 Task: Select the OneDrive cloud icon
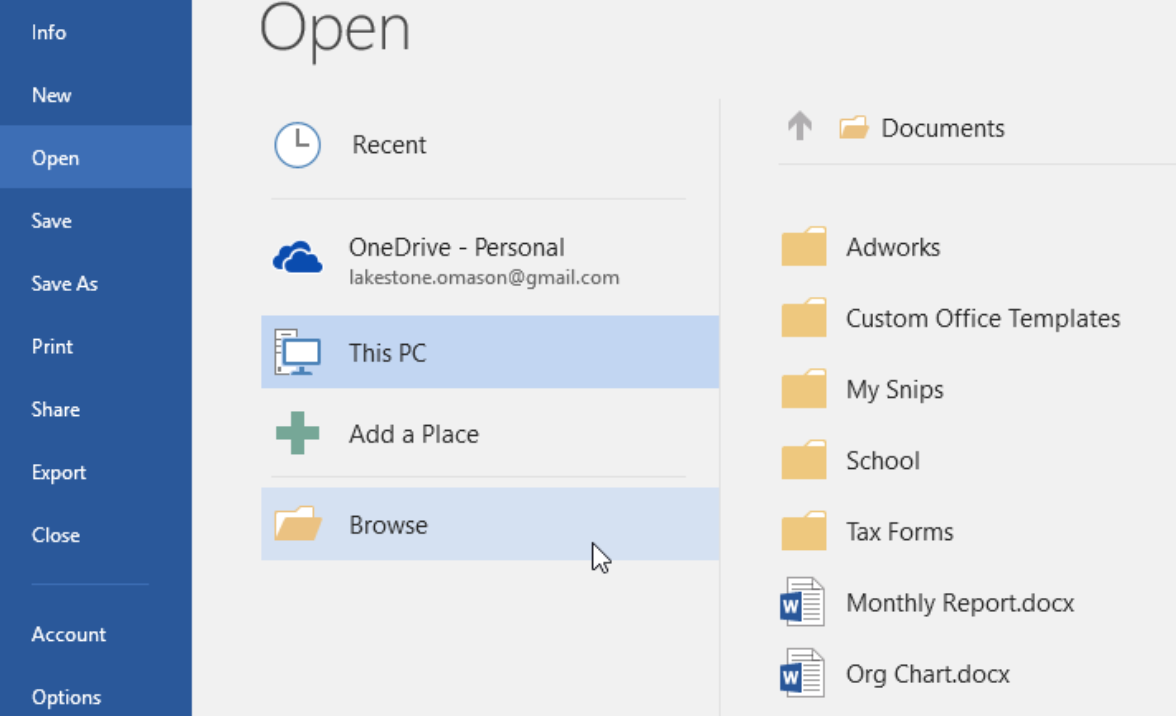[297, 259]
